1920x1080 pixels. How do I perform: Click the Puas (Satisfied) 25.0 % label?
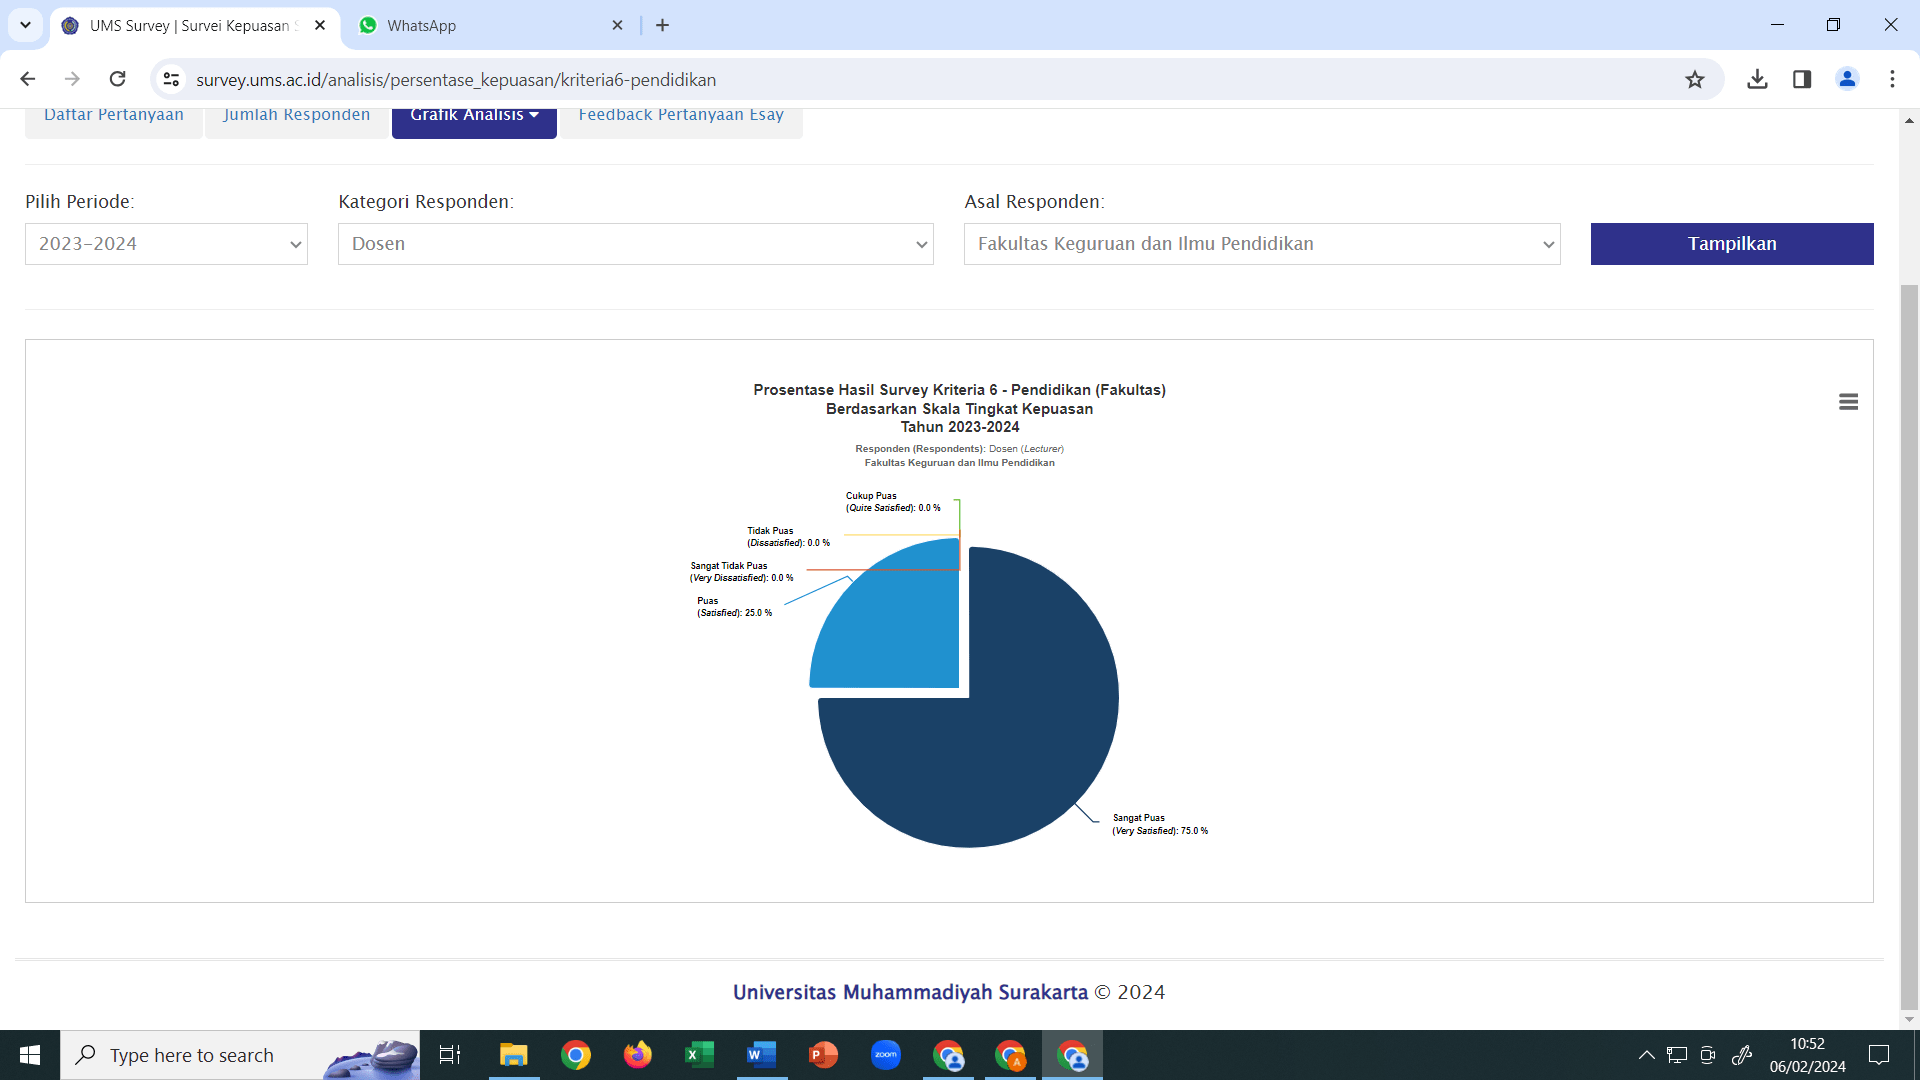[x=734, y=607]
